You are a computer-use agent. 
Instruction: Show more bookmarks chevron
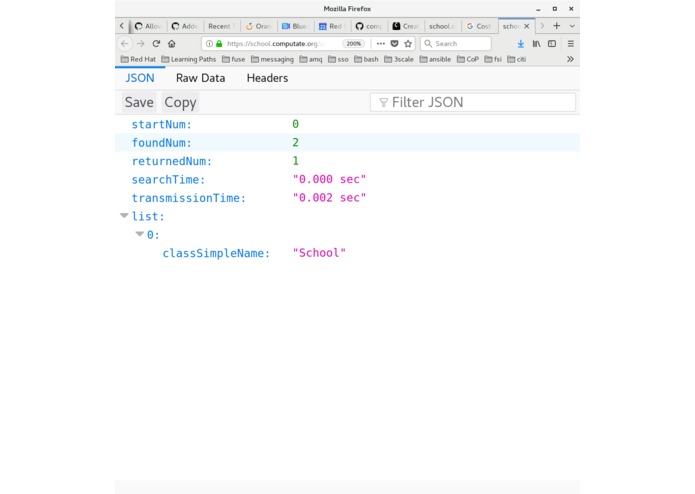pyautogui.click(x=570, y=59)
